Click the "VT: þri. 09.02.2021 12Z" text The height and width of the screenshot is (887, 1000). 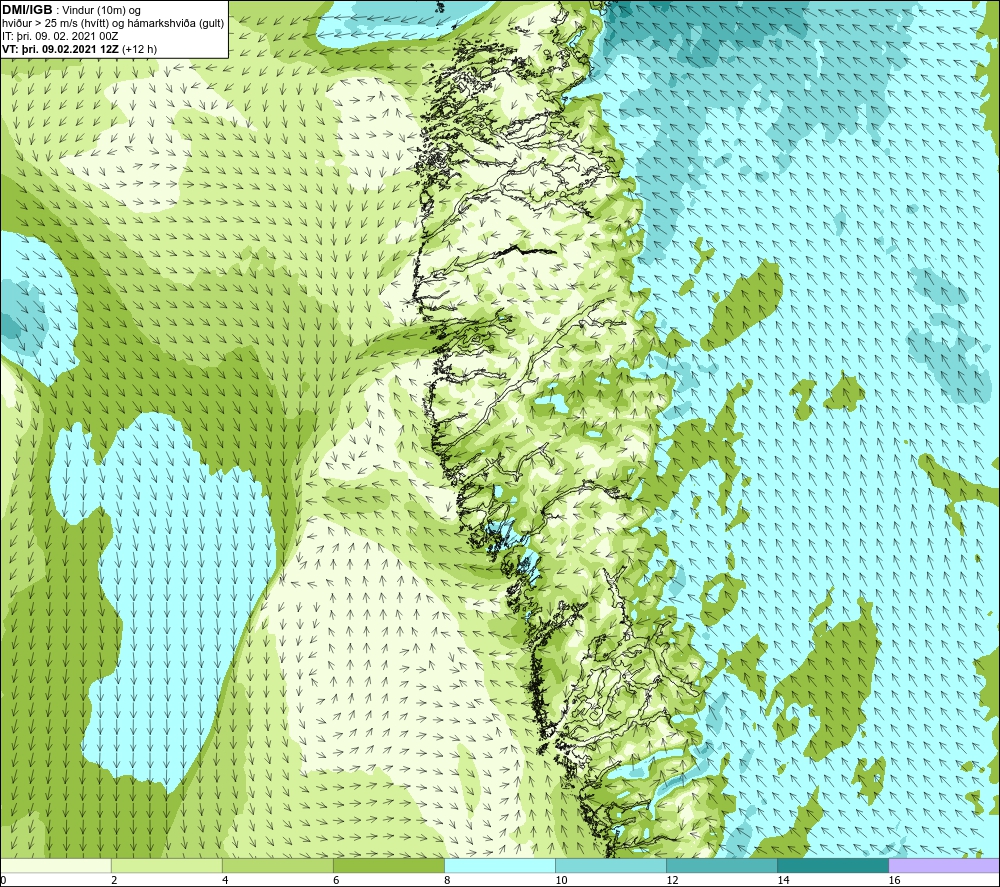tap(61, 49)
